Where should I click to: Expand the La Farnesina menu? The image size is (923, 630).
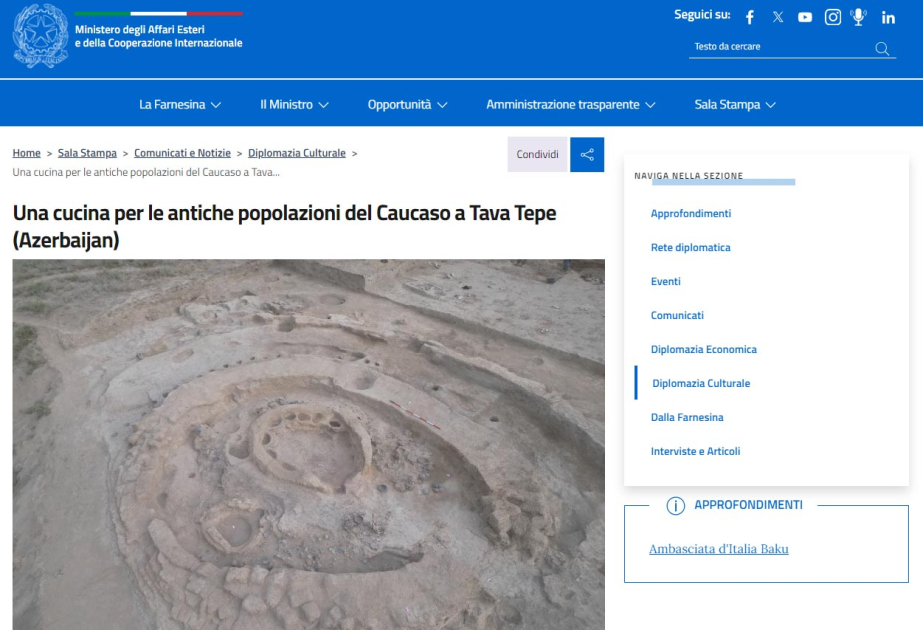click(x=180, y=104)
